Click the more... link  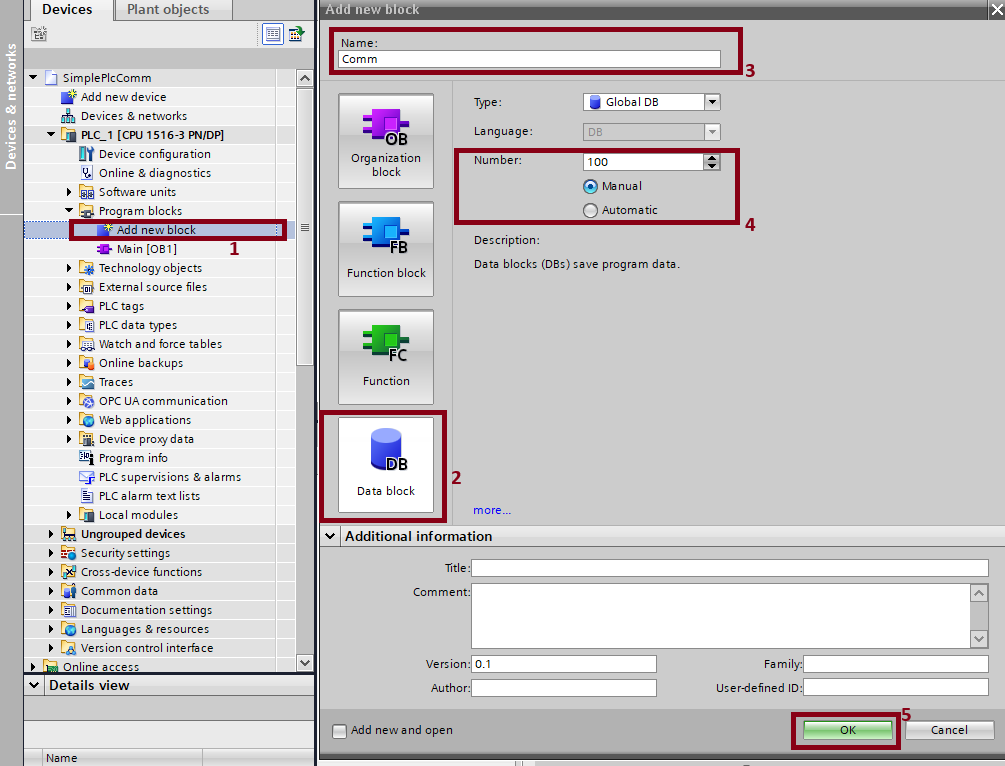492,510
